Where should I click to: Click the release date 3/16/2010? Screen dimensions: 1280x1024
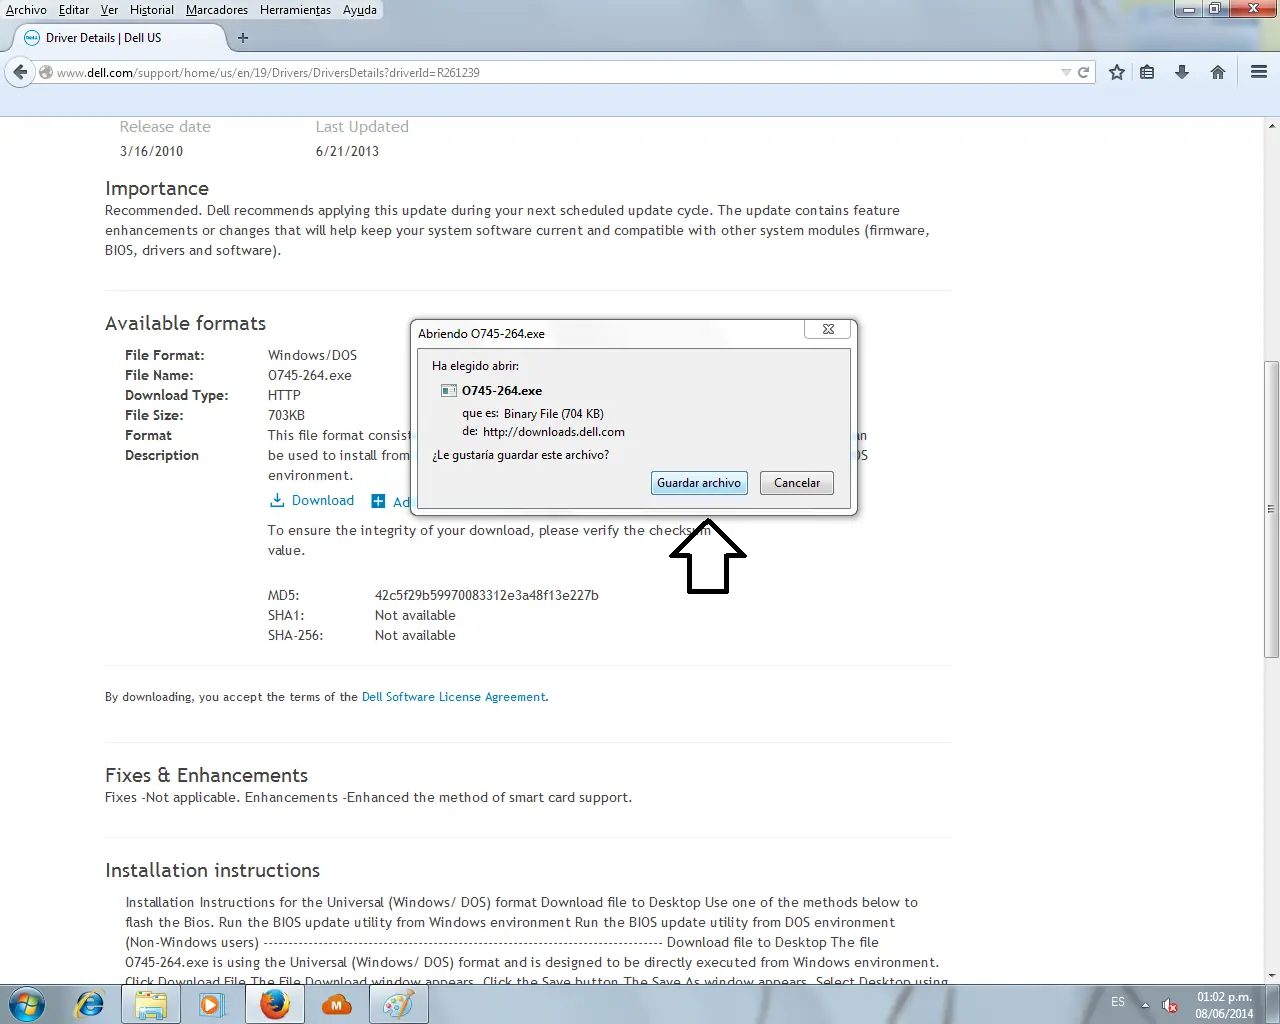tap(152, 152)
